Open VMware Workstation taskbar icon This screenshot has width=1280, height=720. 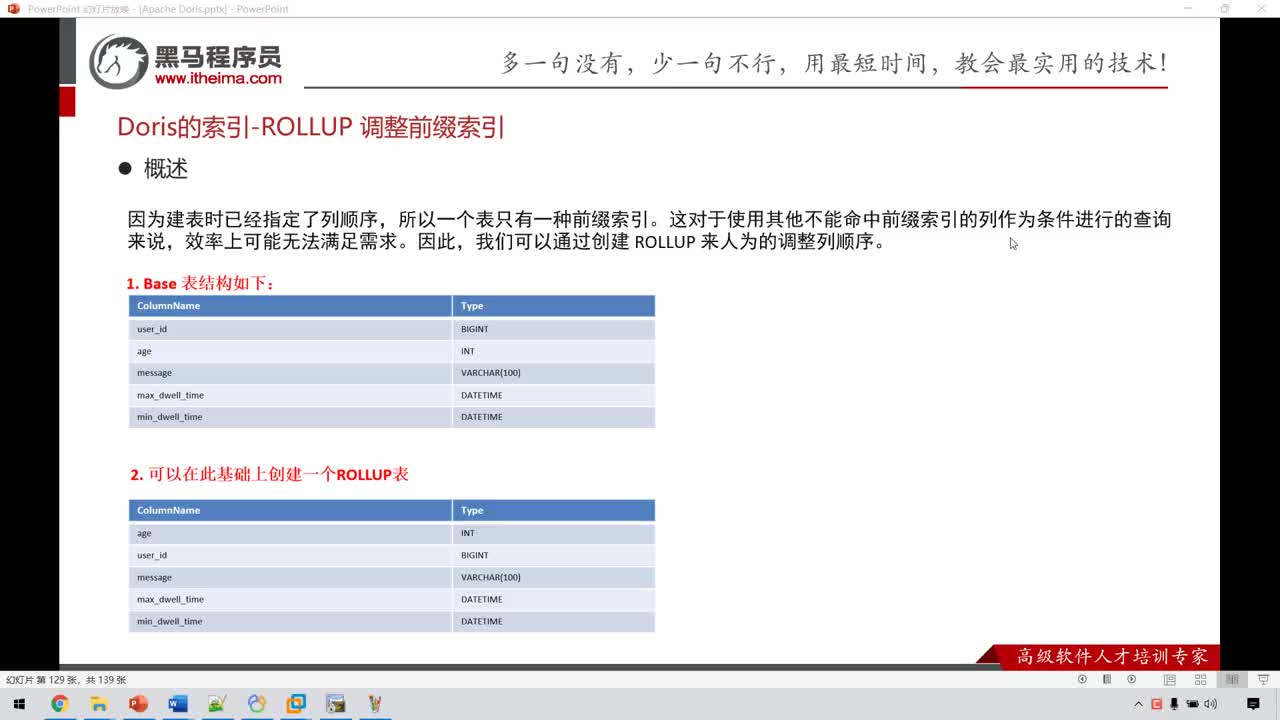tap(296, 704)
